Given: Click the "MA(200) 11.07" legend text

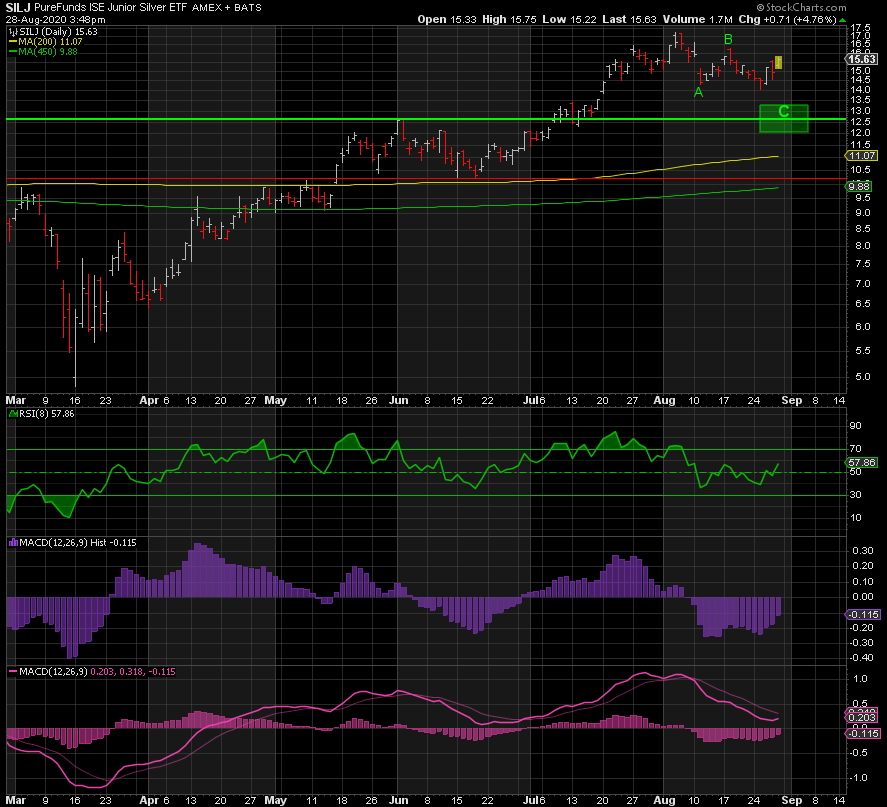Looking at the screenshot, I should point(50,42).
